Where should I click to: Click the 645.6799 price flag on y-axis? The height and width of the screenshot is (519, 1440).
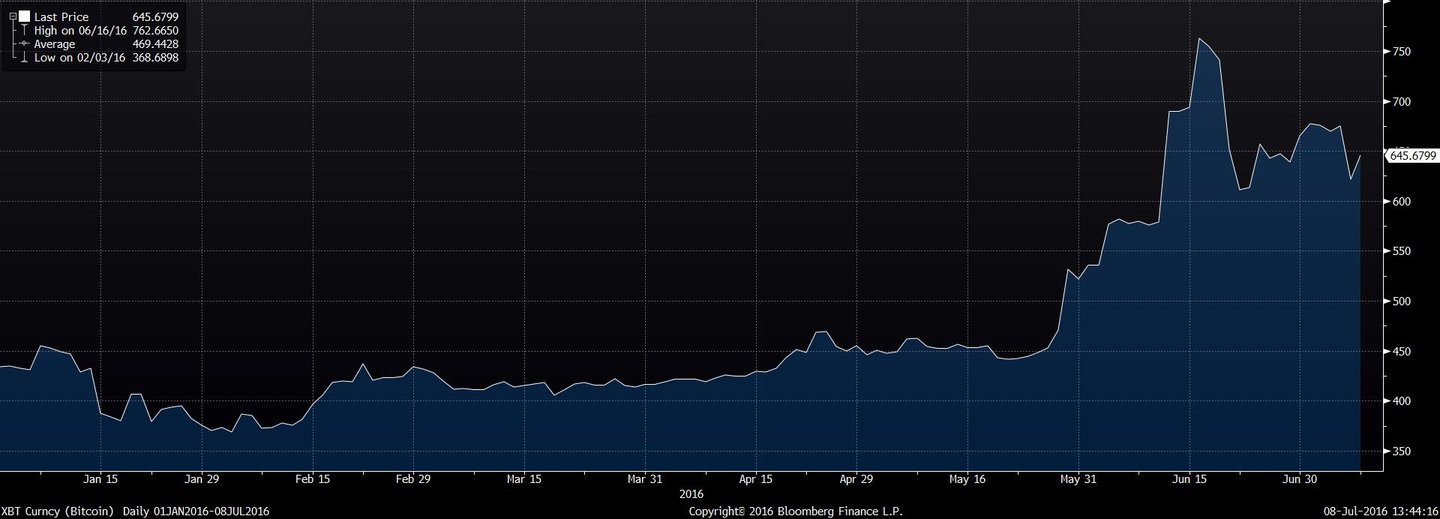click(x=1411, y=155)
